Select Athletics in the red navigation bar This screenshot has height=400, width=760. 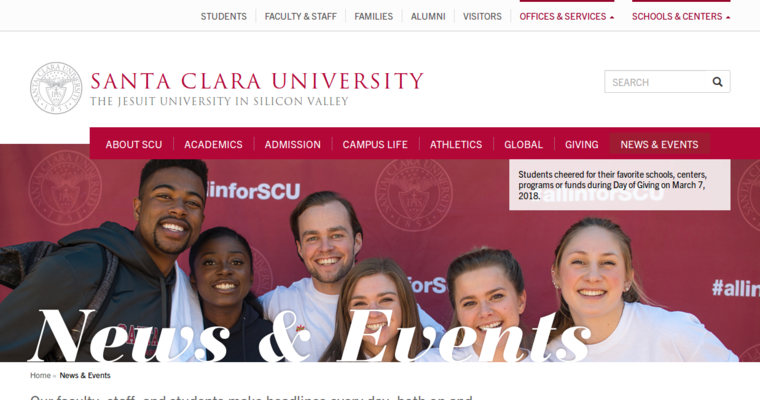coord(456,144)
